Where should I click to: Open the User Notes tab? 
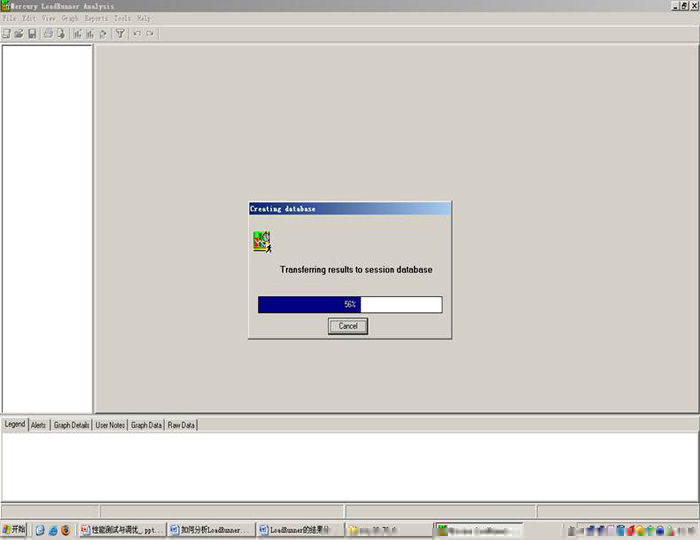tap(110, 425)
